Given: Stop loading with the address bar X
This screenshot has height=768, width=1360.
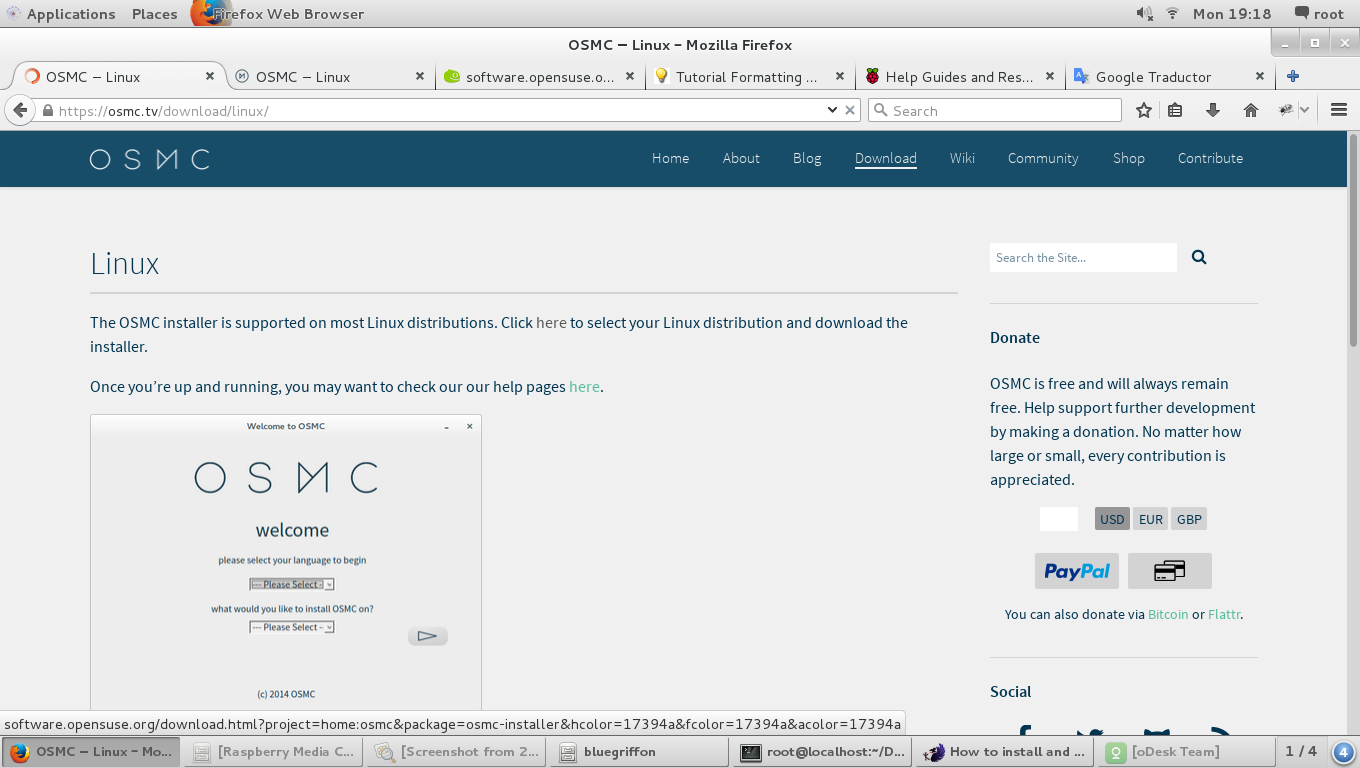Looking at the screenshot, I should (851, 110).
